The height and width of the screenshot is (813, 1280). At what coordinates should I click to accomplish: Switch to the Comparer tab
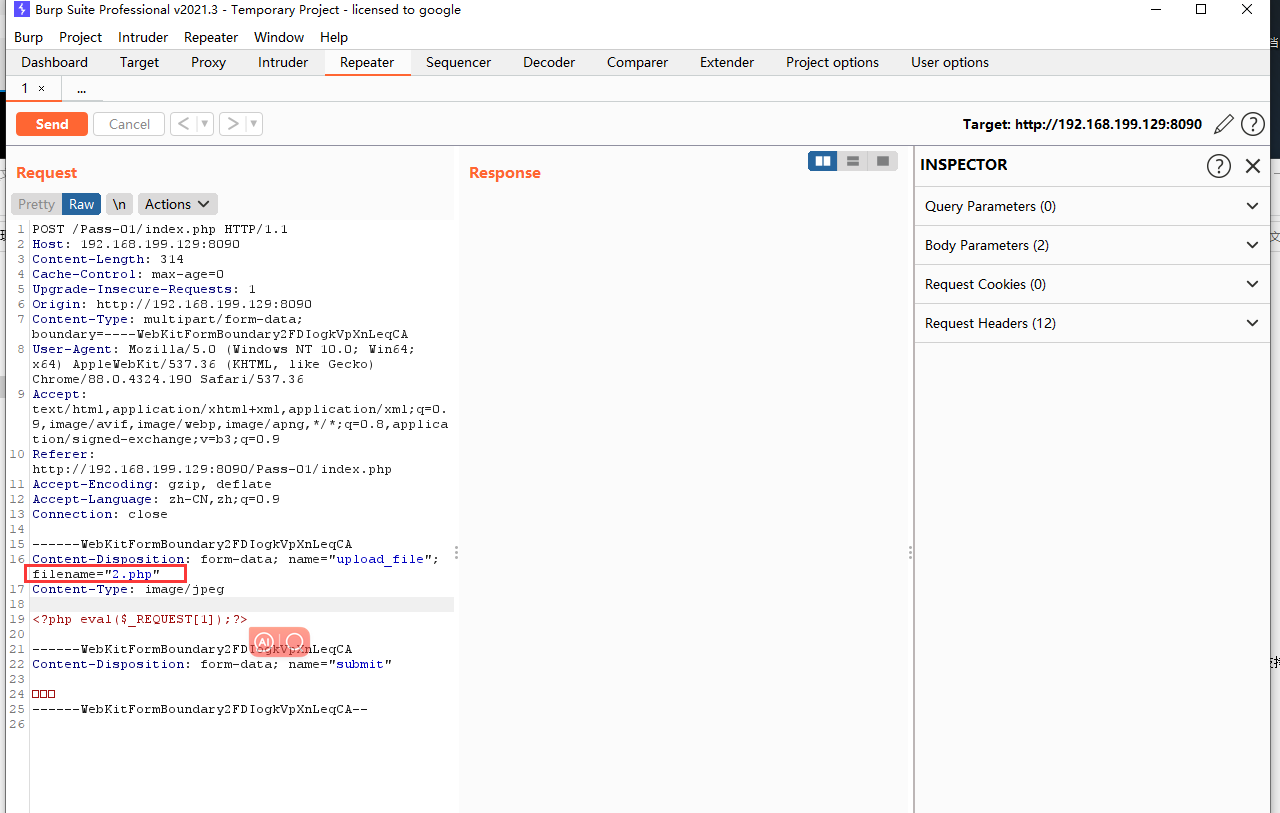637,62
